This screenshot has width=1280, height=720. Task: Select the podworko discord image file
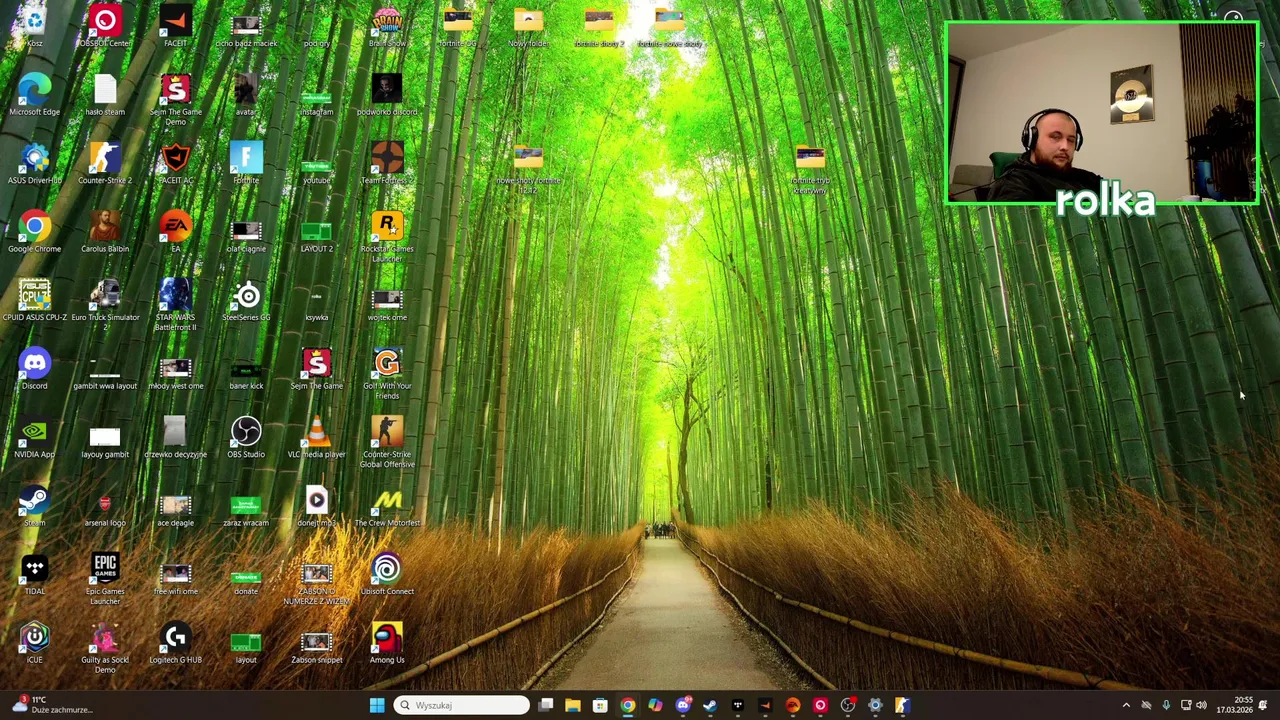387,96
